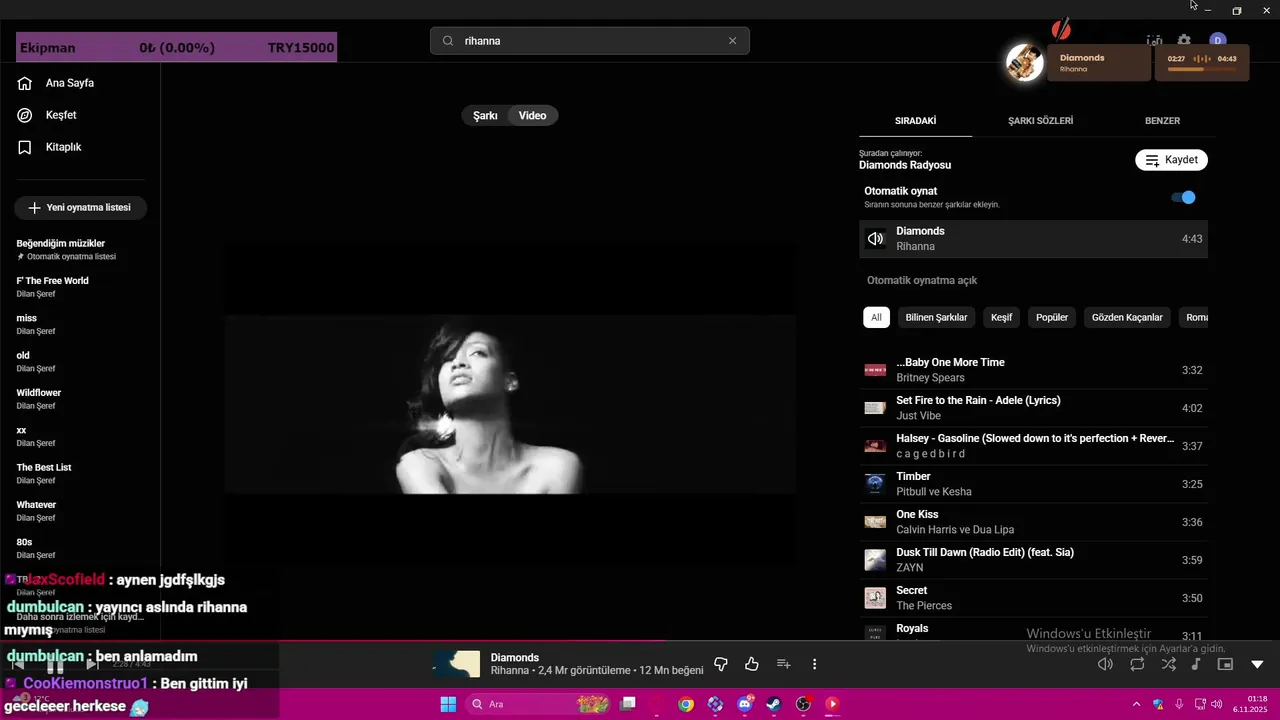Expand the system tray hidden icons chevron
The image size is (1280, 720).
(x=1136, y=704)
